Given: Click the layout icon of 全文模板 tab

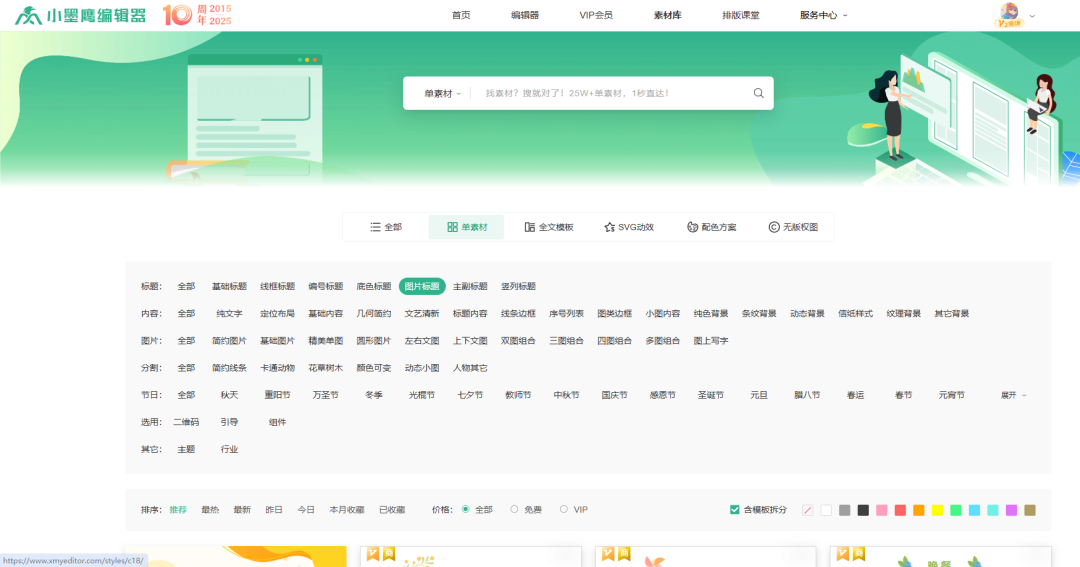Looking at the screenshot, I should [530, 227].
